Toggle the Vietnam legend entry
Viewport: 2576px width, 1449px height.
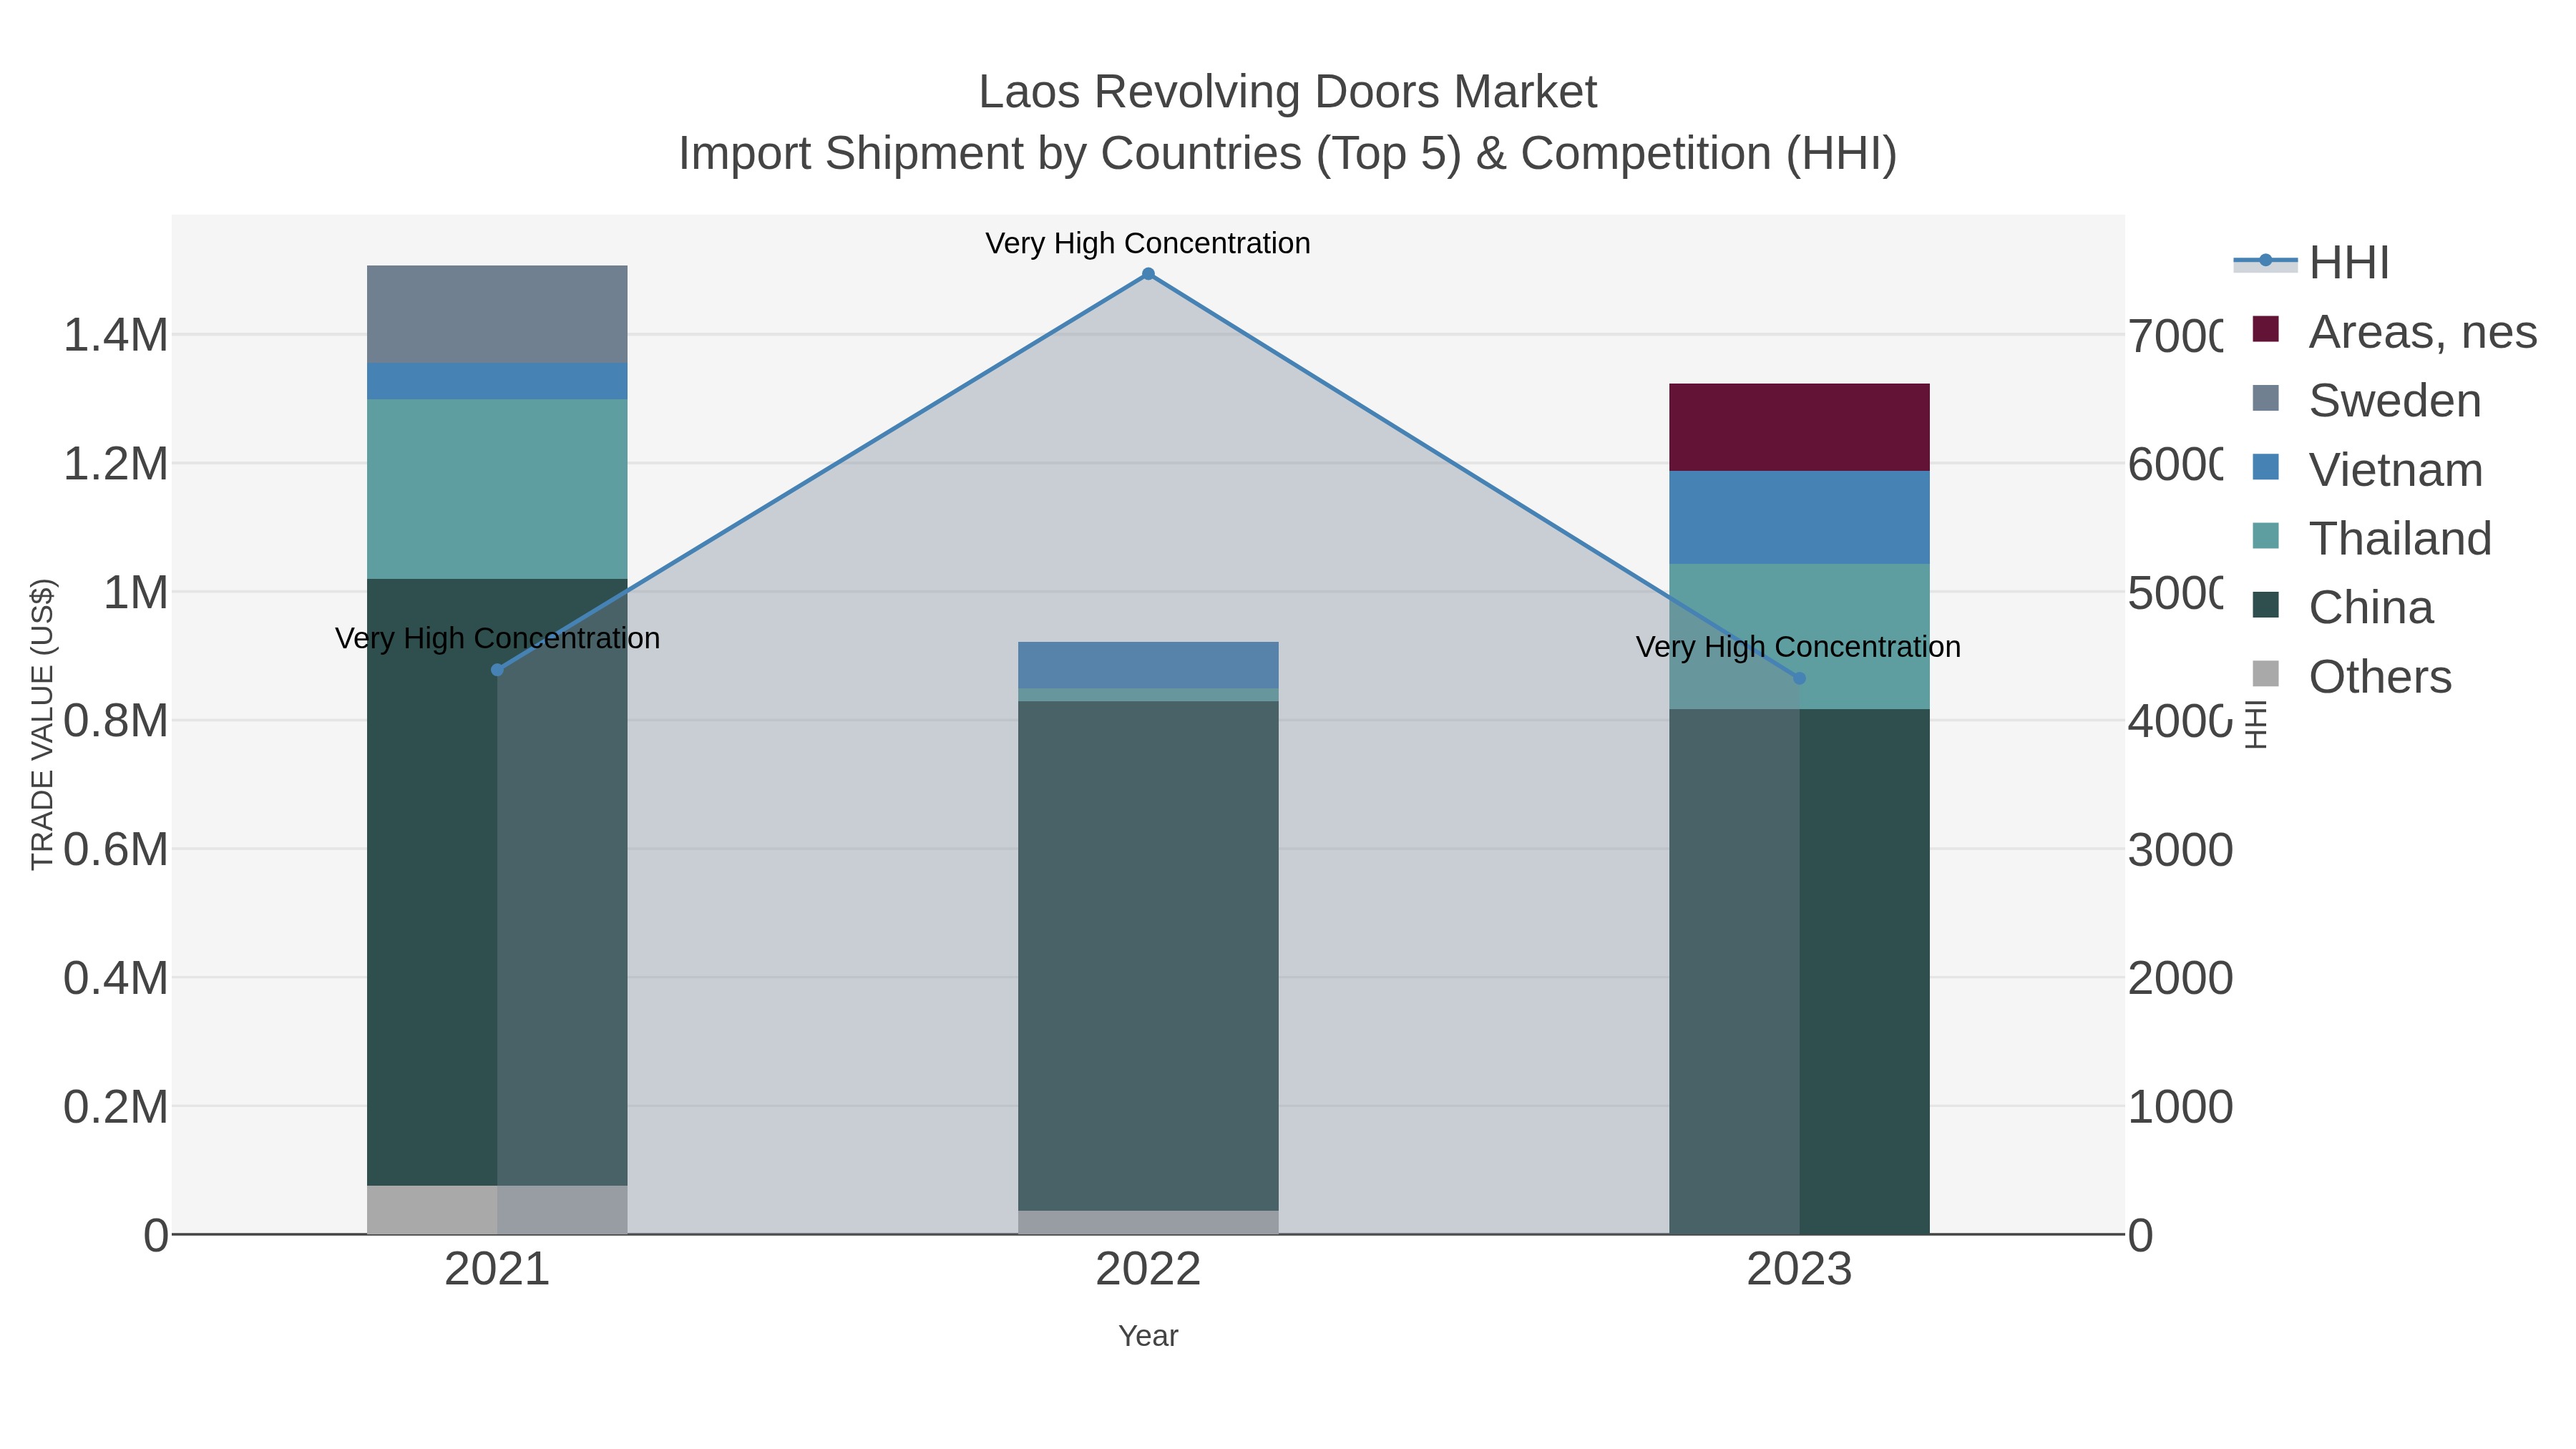click(x=2367, y=469)
